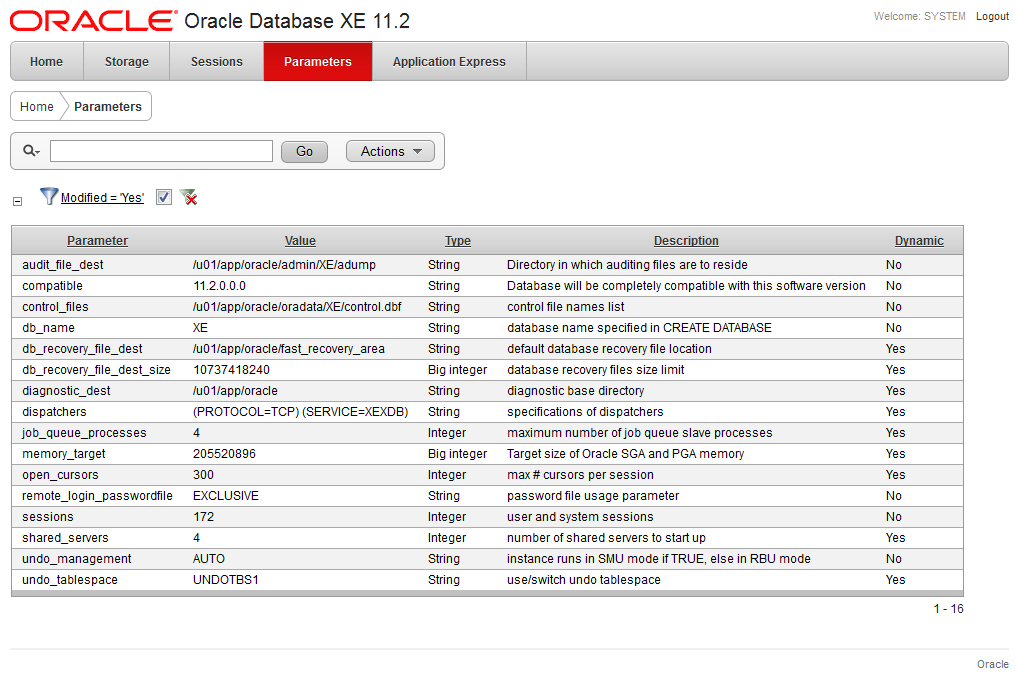Screen dimensions: 1019x692
Task: Sort by the Type column header
Action: click(x=458, y=240)
